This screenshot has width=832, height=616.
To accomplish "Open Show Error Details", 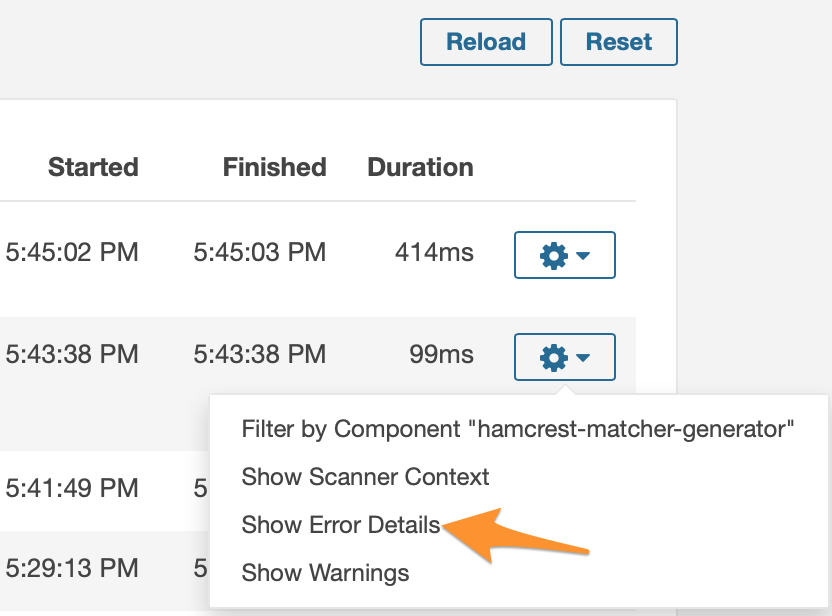I will 341,525.
